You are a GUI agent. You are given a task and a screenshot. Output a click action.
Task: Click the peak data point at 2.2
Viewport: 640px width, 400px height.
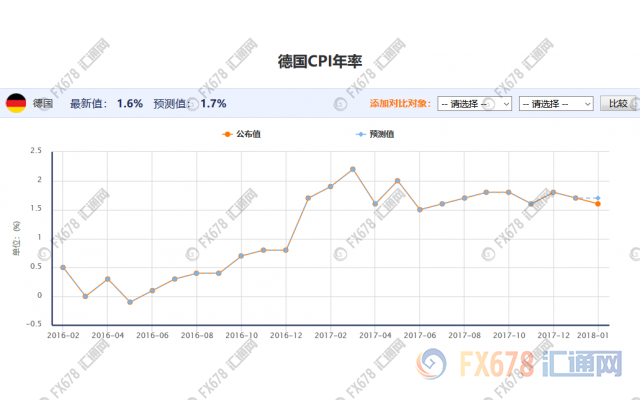(353, 169)
